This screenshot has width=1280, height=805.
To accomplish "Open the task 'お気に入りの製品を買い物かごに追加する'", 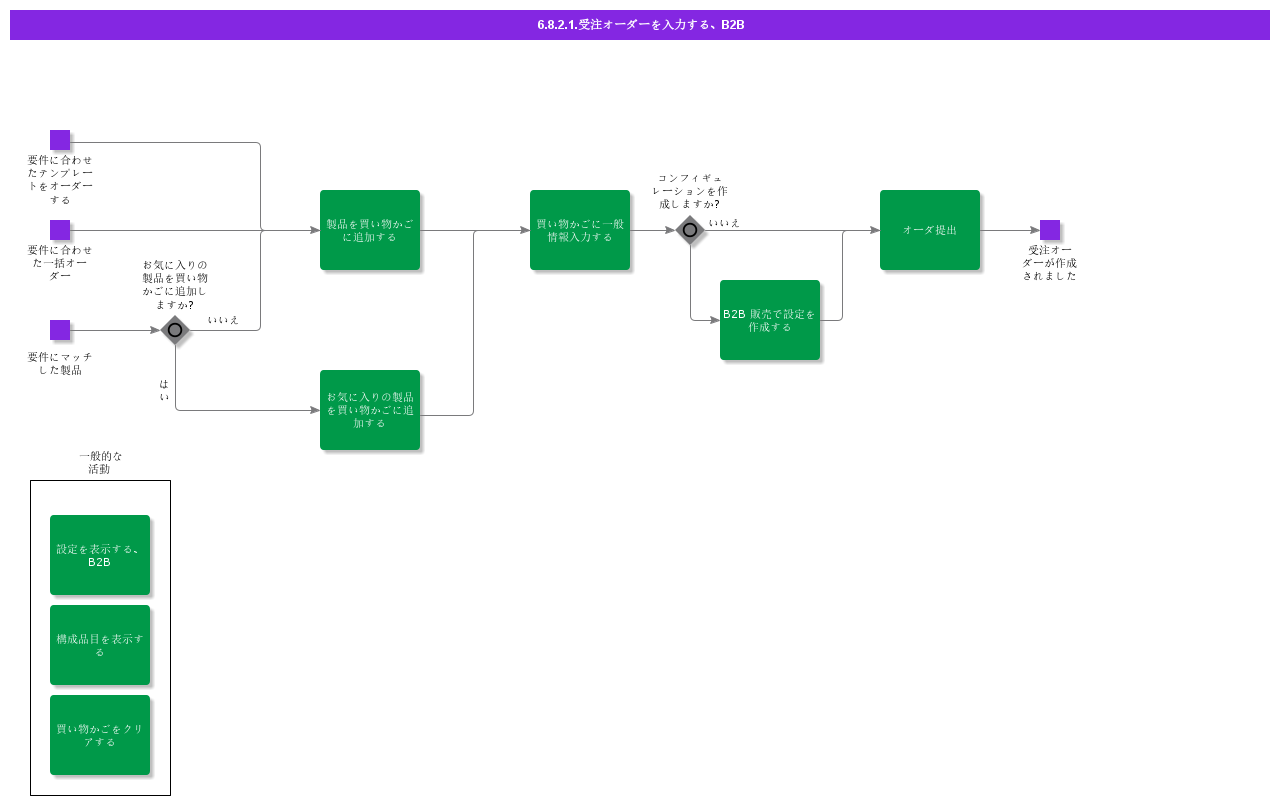I will pos(370,410).
